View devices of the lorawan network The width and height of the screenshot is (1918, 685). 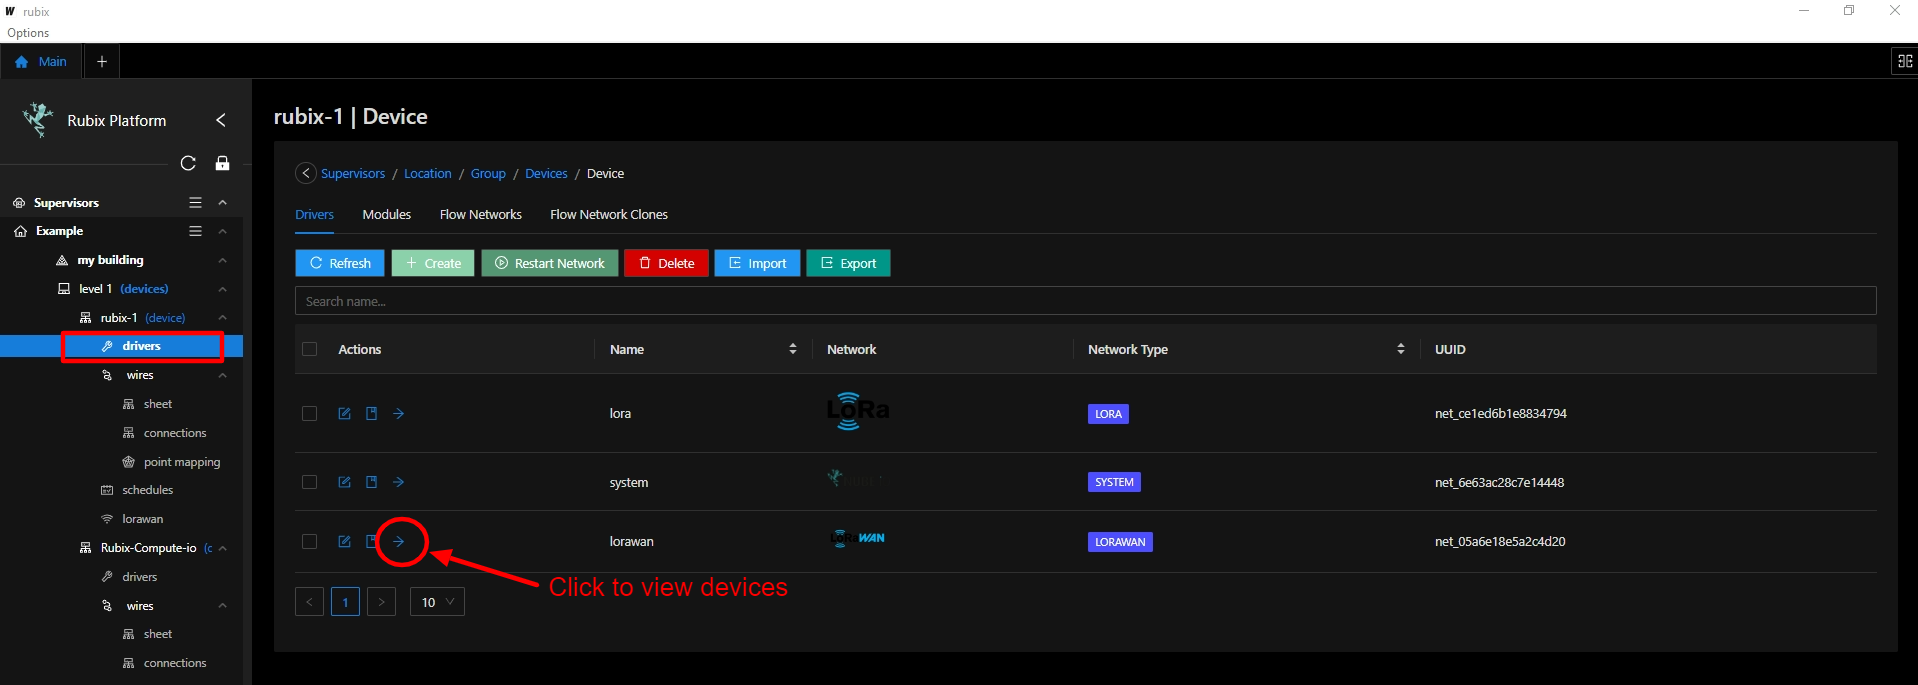click(398, 541)
